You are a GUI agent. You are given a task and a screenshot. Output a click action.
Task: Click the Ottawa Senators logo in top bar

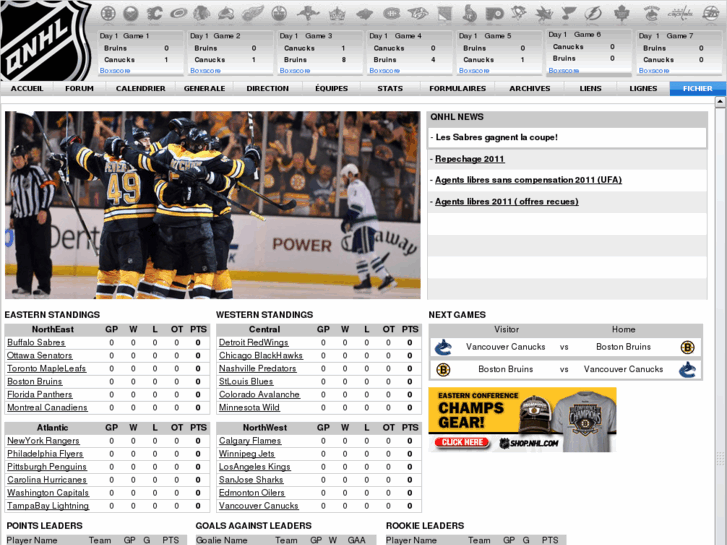(x=470, y=13)
